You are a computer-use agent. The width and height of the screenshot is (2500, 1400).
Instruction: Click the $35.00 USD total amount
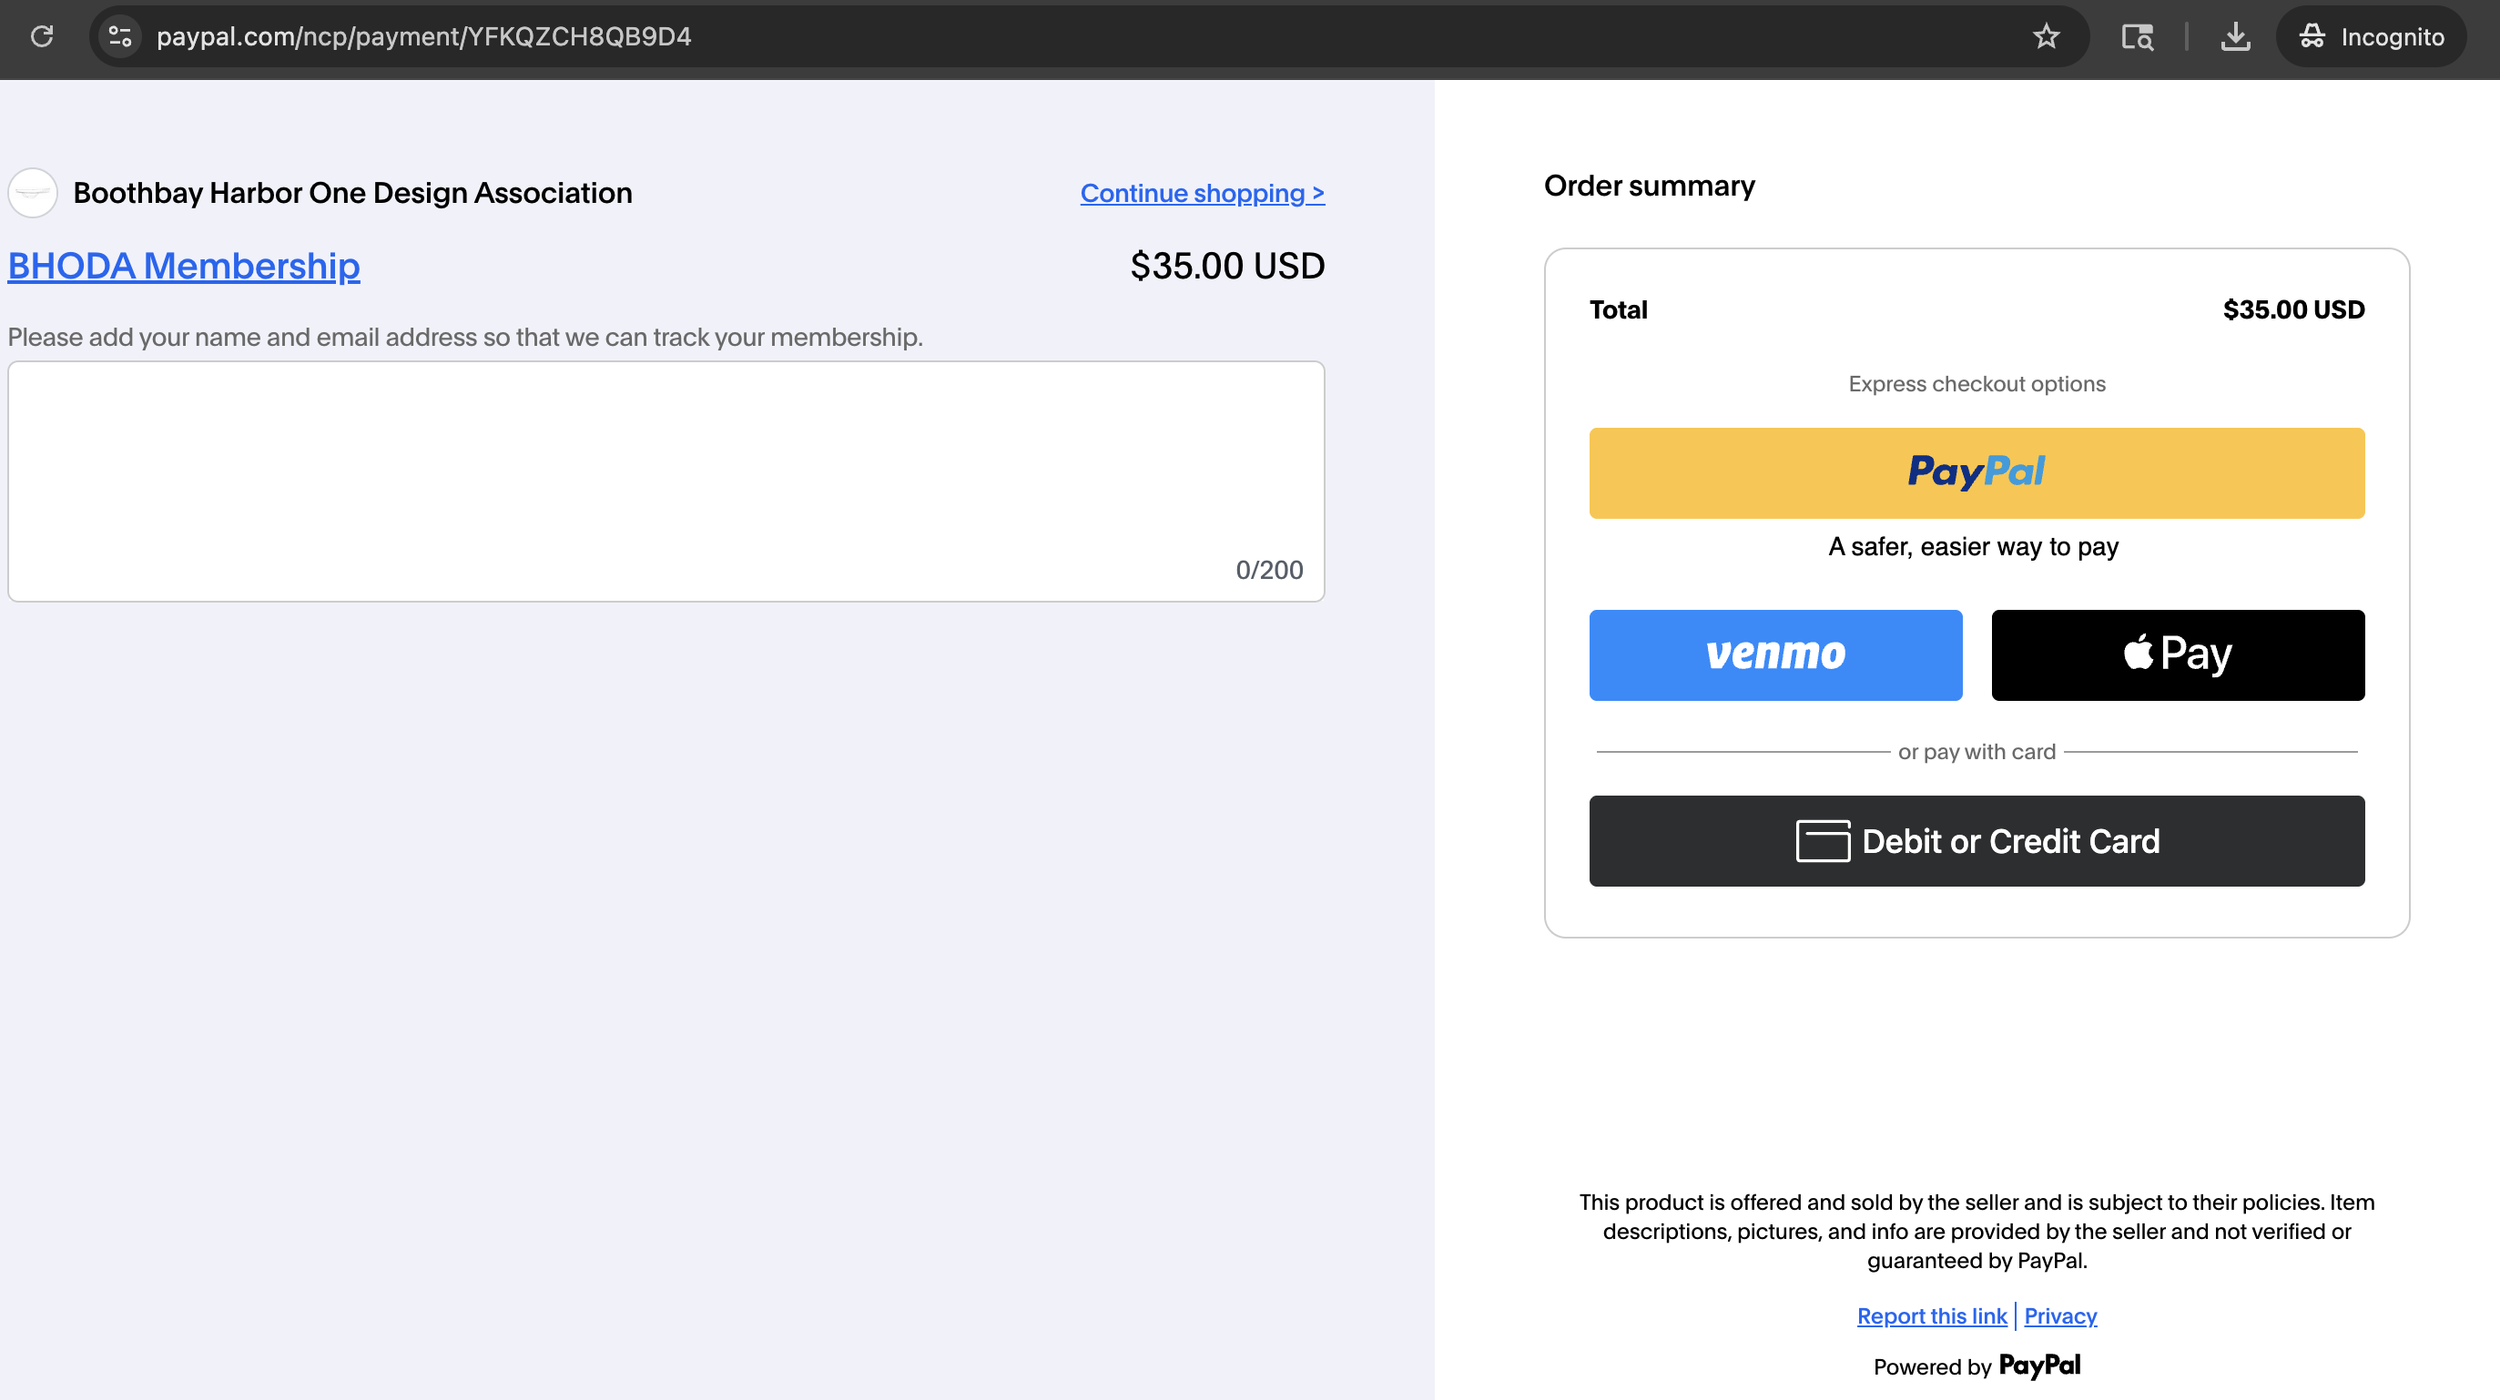coord(2293,310)
